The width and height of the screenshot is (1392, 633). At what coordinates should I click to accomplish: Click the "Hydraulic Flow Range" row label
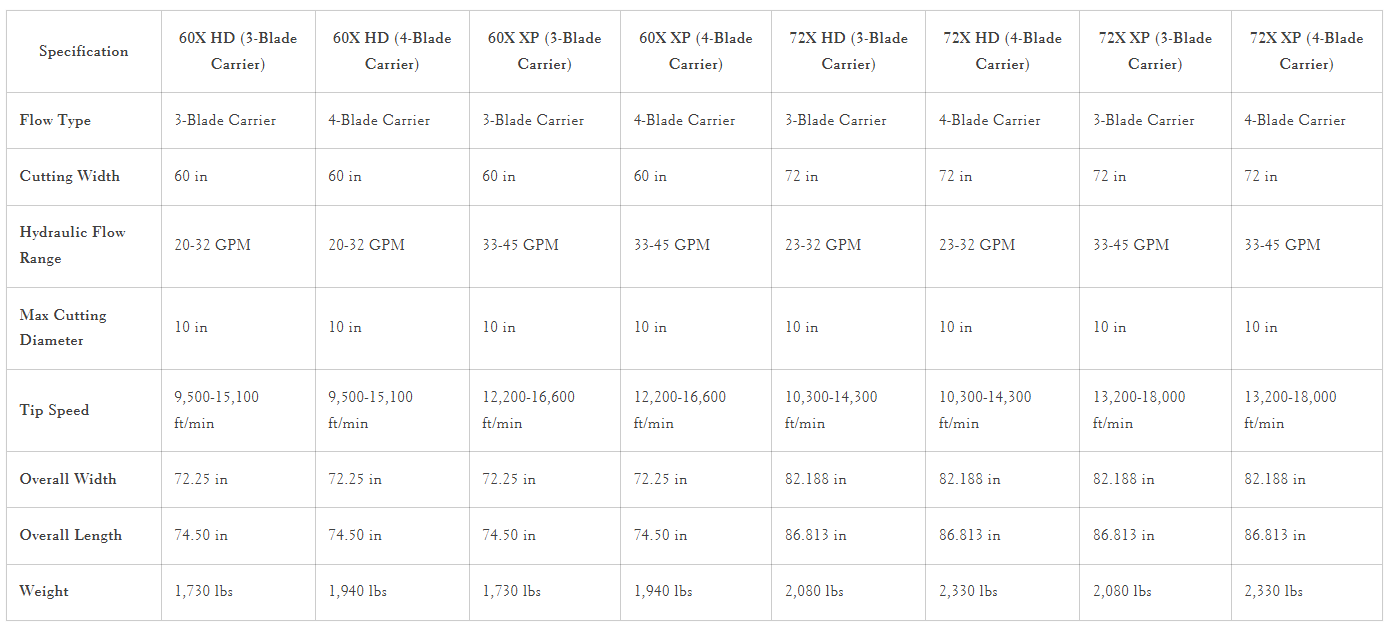point(72,245)
